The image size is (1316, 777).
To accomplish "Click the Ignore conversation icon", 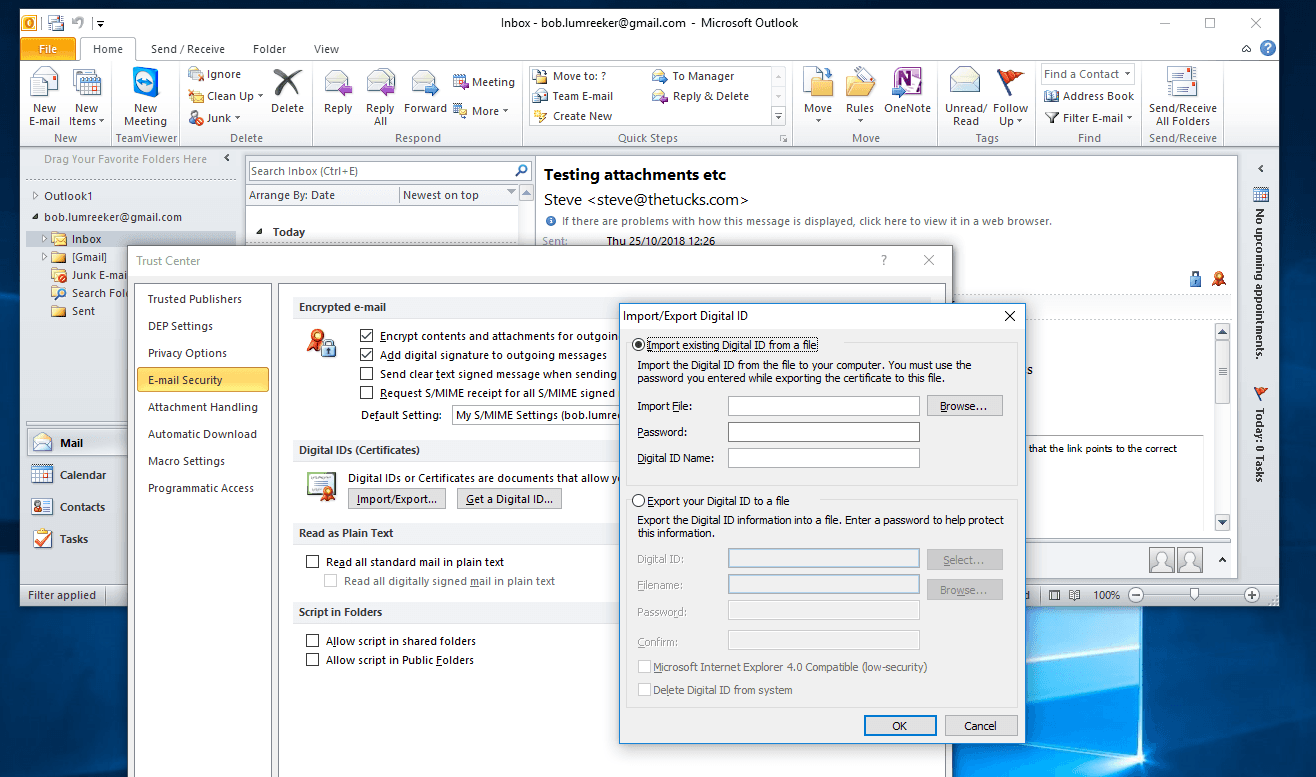I will [196, 74].
